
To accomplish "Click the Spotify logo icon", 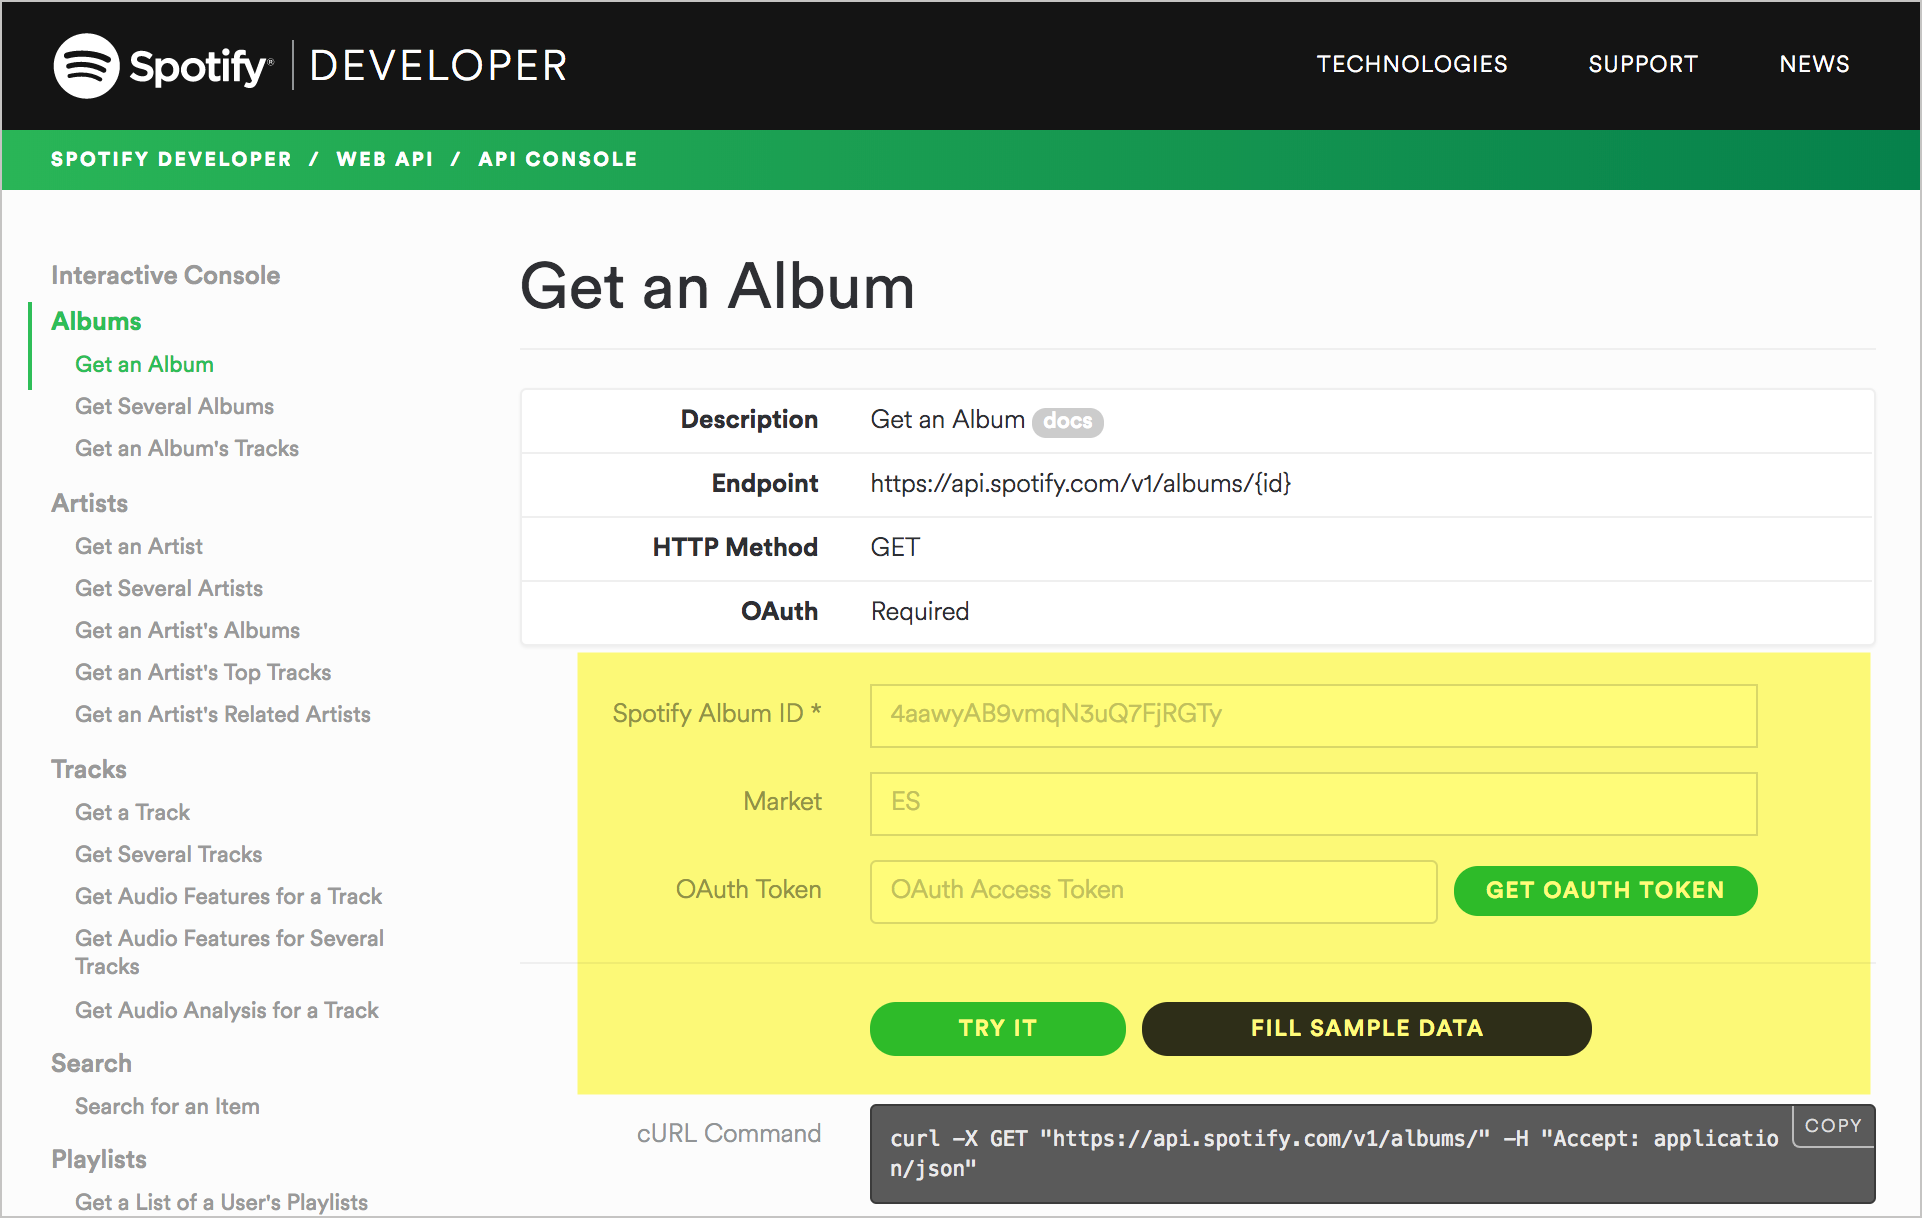I will (x=87, y=66).
